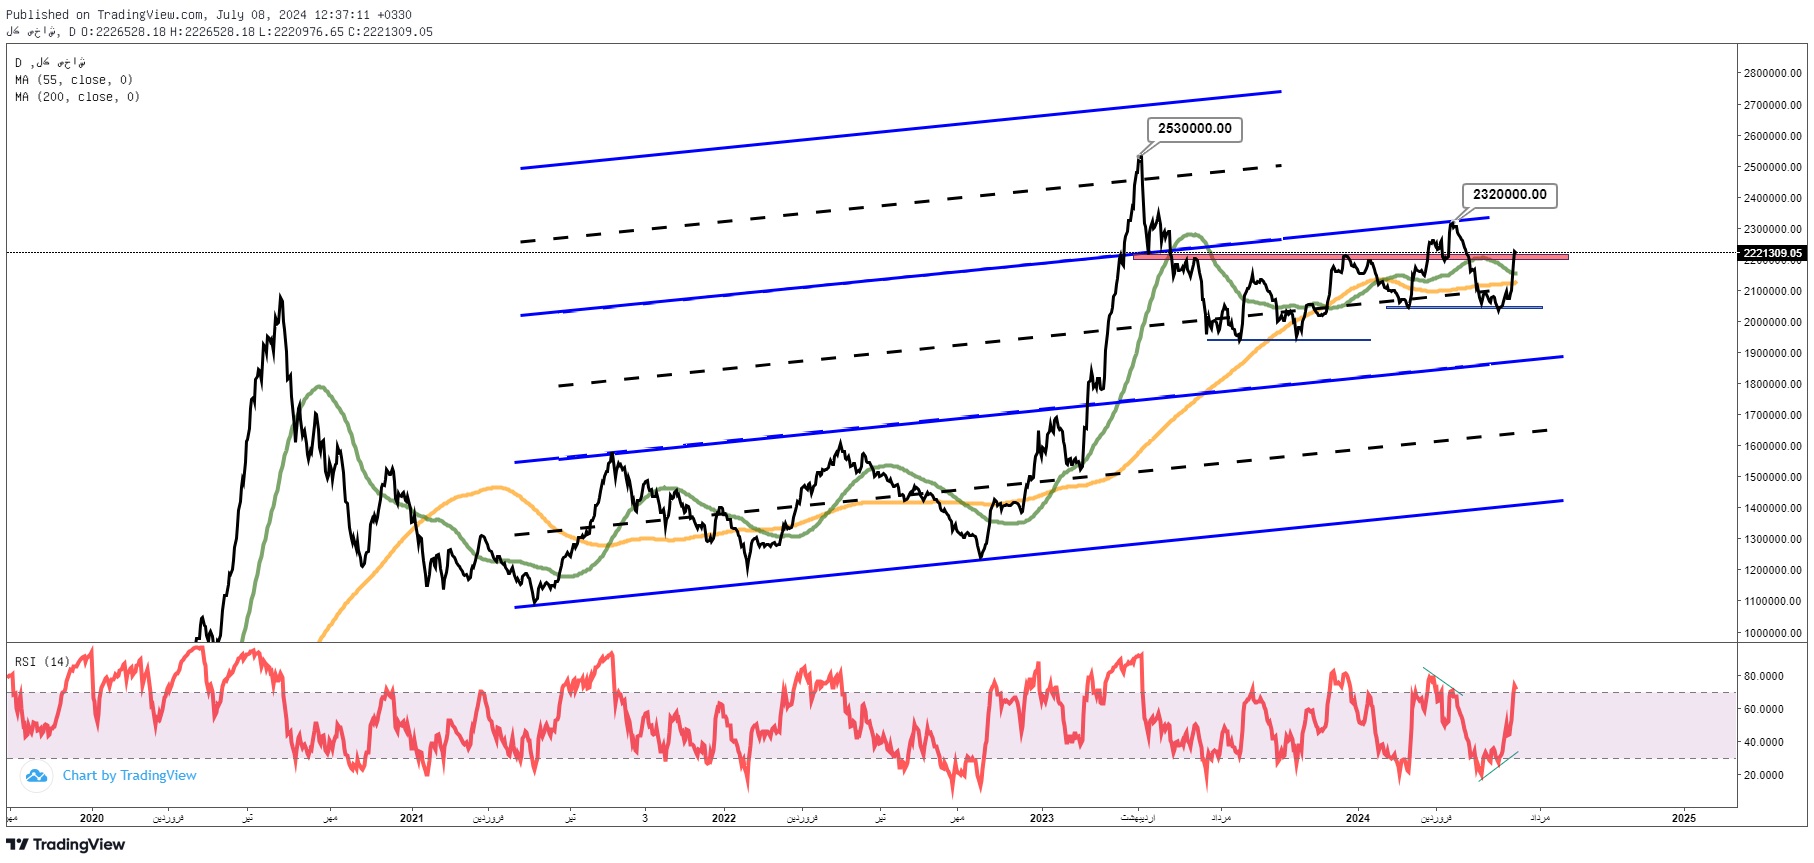Click the published date header text
The width and height of the screenshot is (1814, 863).
(209, 15)
